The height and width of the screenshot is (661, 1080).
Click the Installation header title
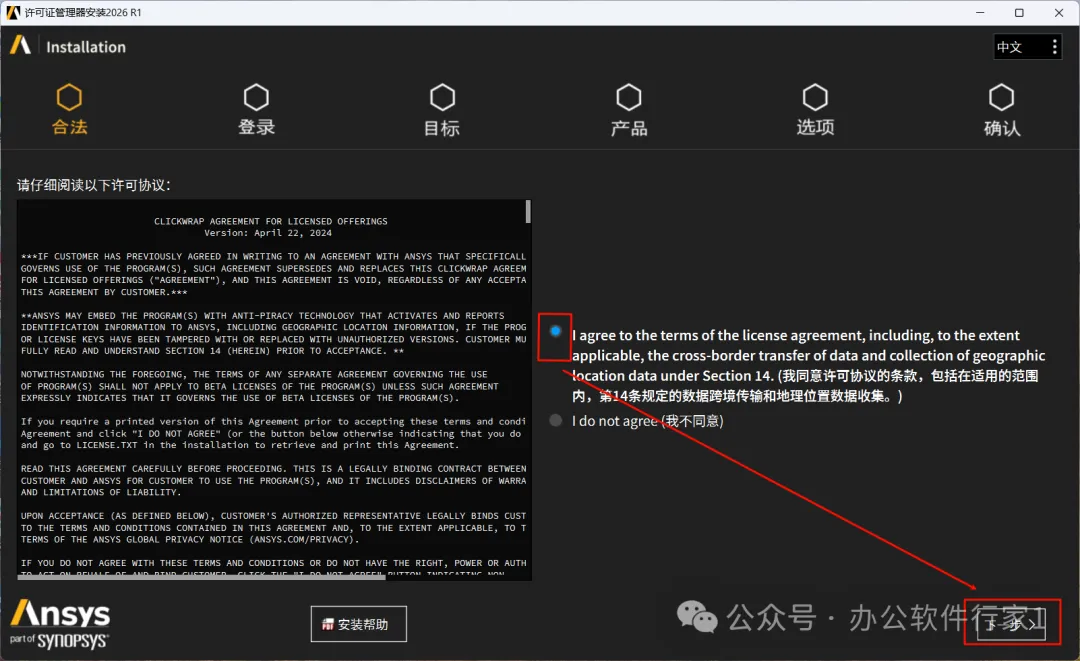(86, 47)
